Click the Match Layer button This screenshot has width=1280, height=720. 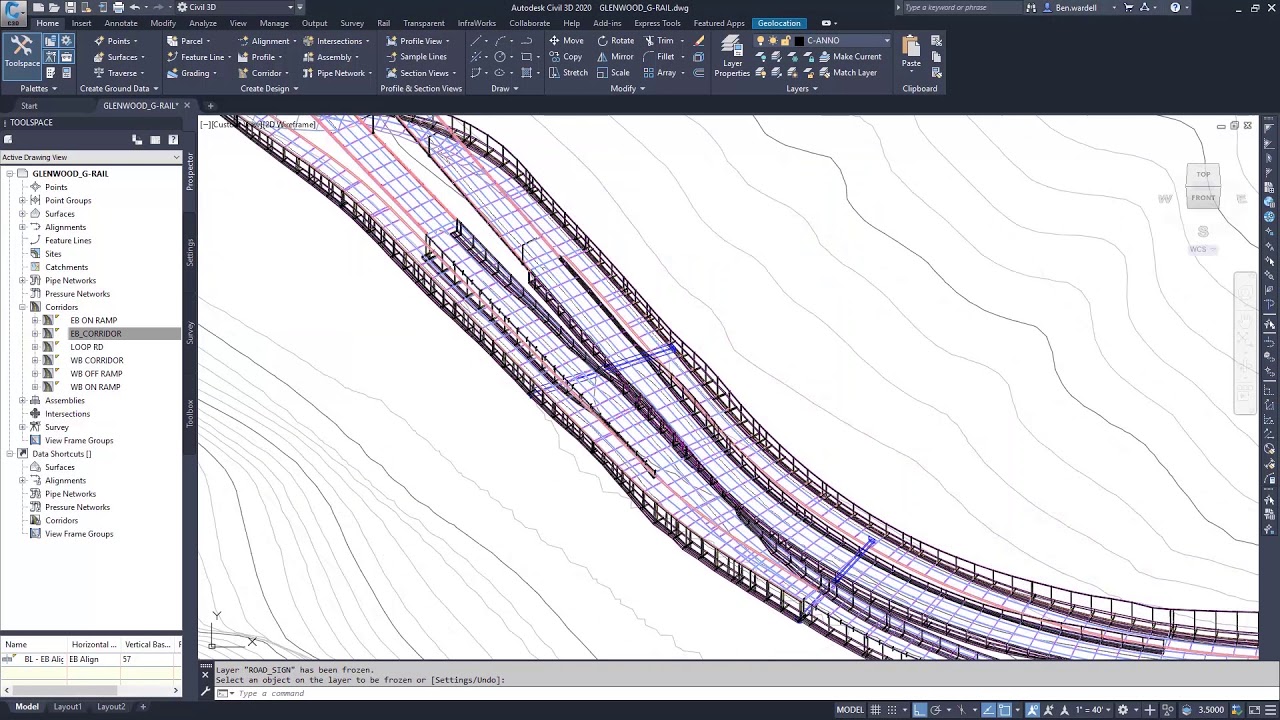tap(848, 73)
